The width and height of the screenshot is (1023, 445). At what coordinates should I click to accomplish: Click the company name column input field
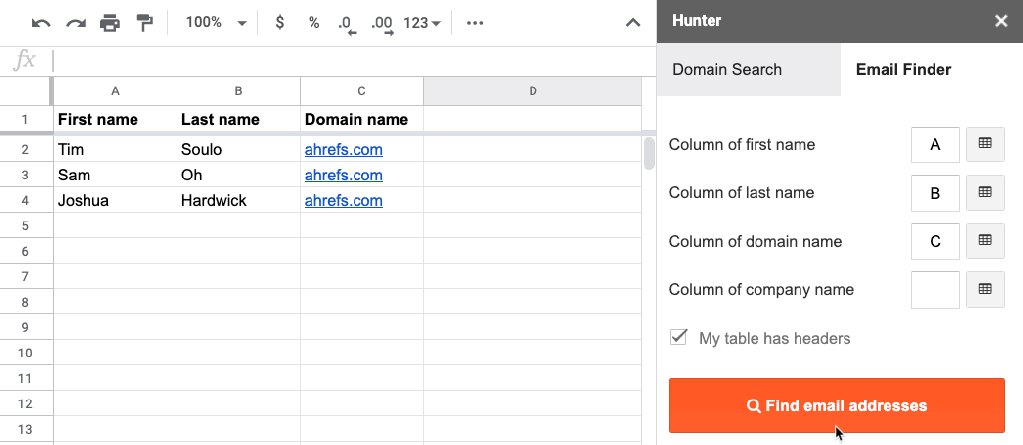coord(935,290)
